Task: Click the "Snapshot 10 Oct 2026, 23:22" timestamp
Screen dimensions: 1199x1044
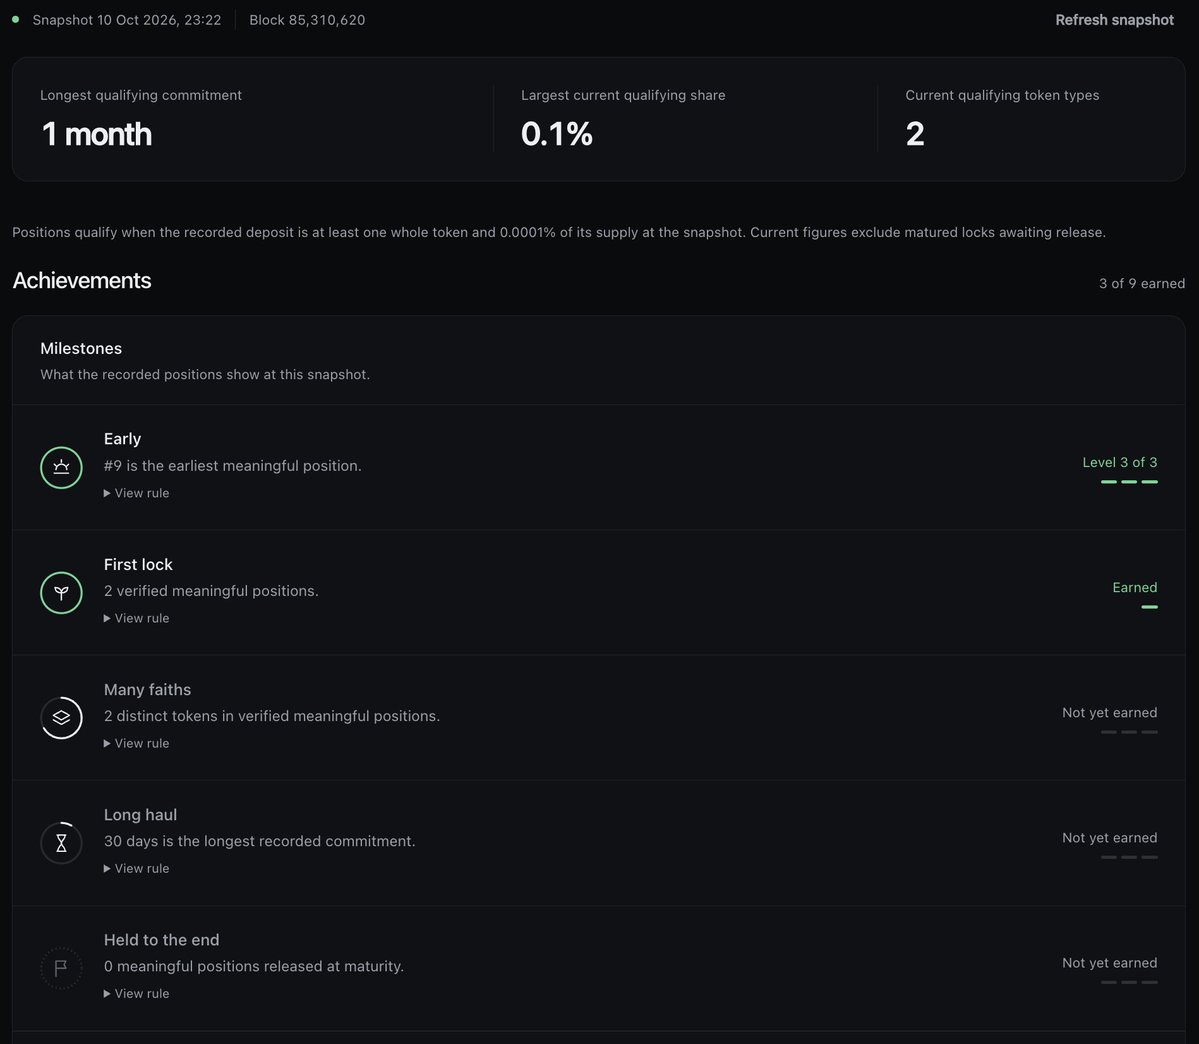Action: tap(127, 20)
